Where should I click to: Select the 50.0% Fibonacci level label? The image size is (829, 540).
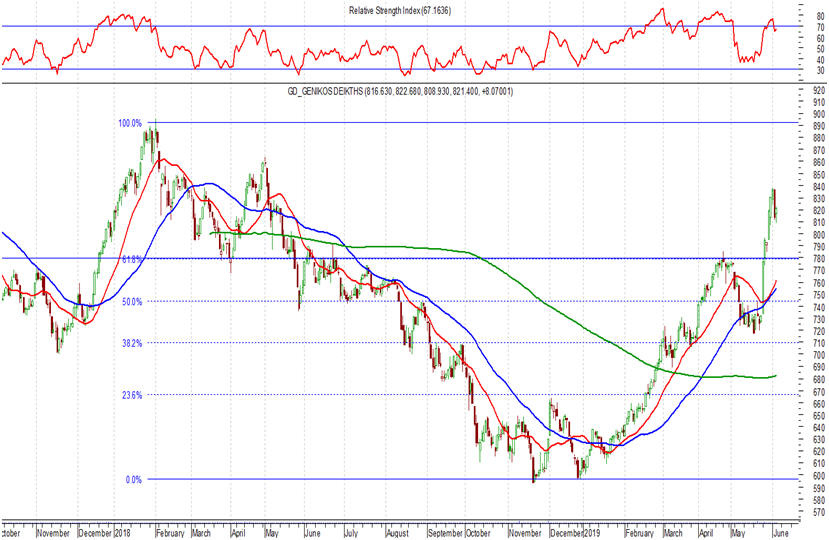[x=132, y=302]
